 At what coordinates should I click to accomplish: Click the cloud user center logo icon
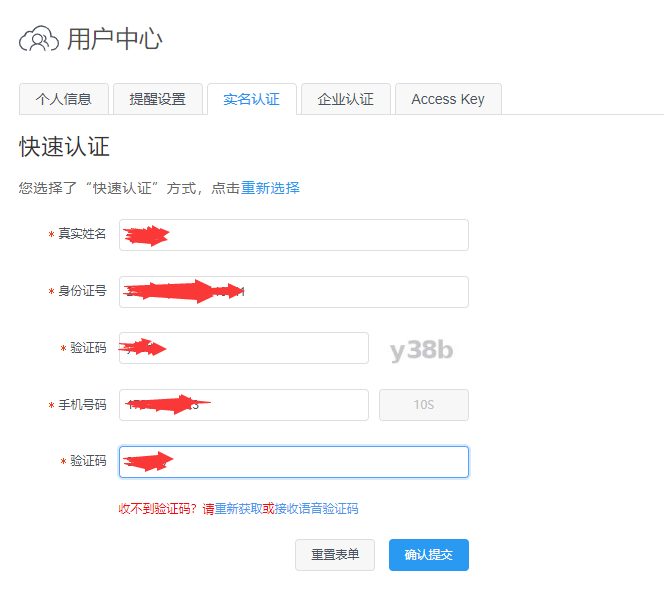coord(39,40)
